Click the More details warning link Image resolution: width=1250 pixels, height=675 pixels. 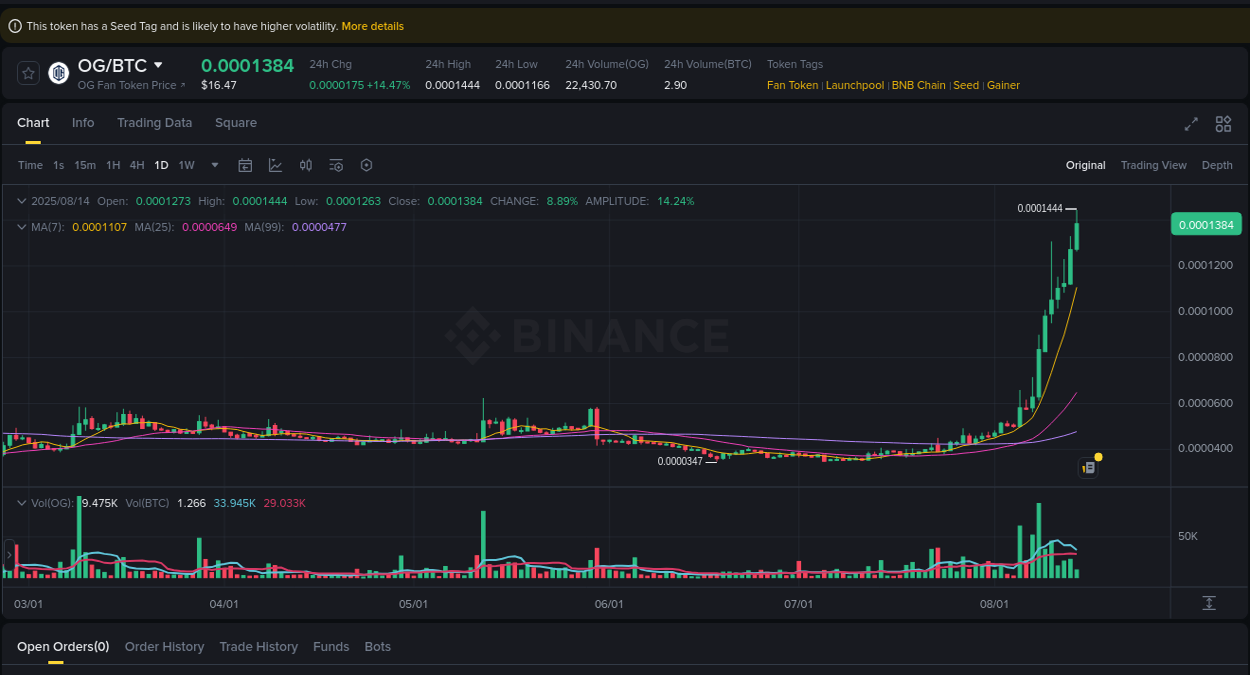tap(372, 25)
